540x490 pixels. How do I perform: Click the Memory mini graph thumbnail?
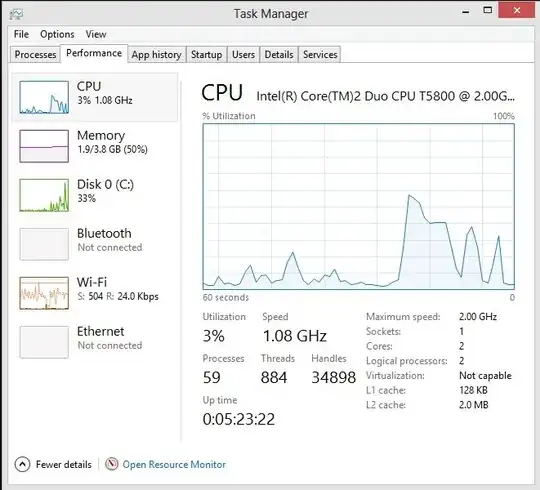pos(44,146)
